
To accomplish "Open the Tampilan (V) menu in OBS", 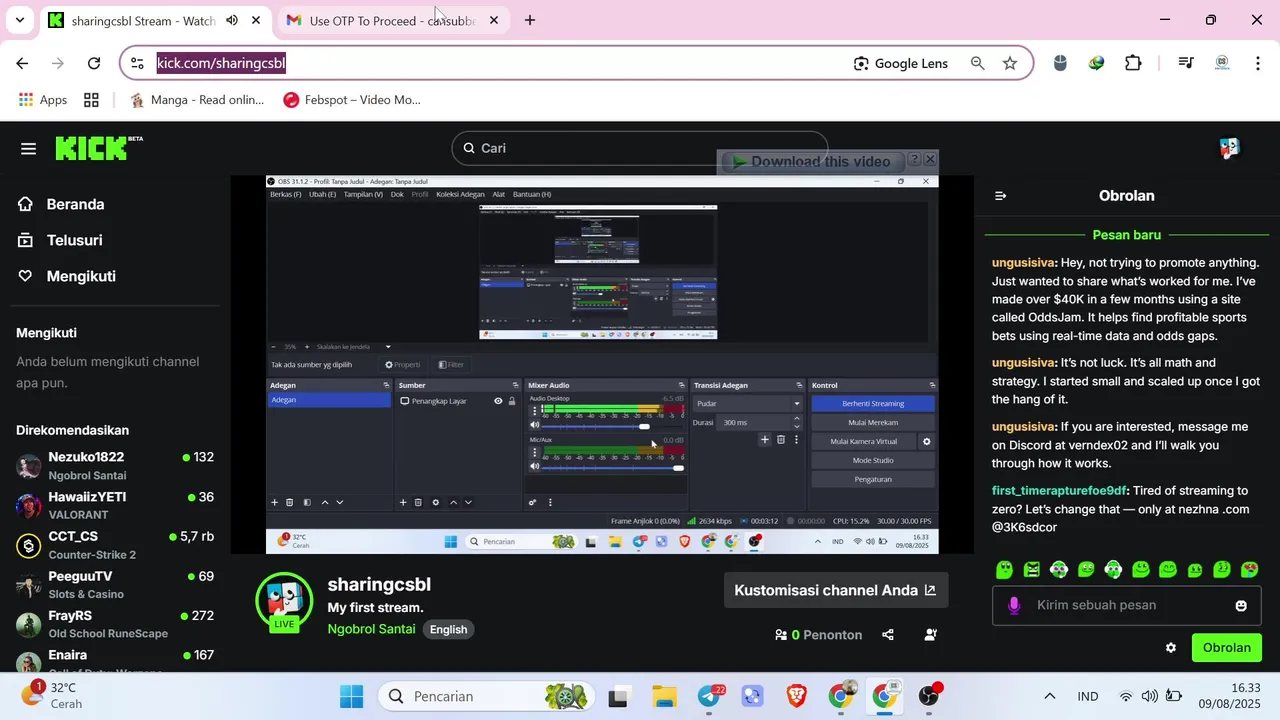I will (x=363, y=194).
